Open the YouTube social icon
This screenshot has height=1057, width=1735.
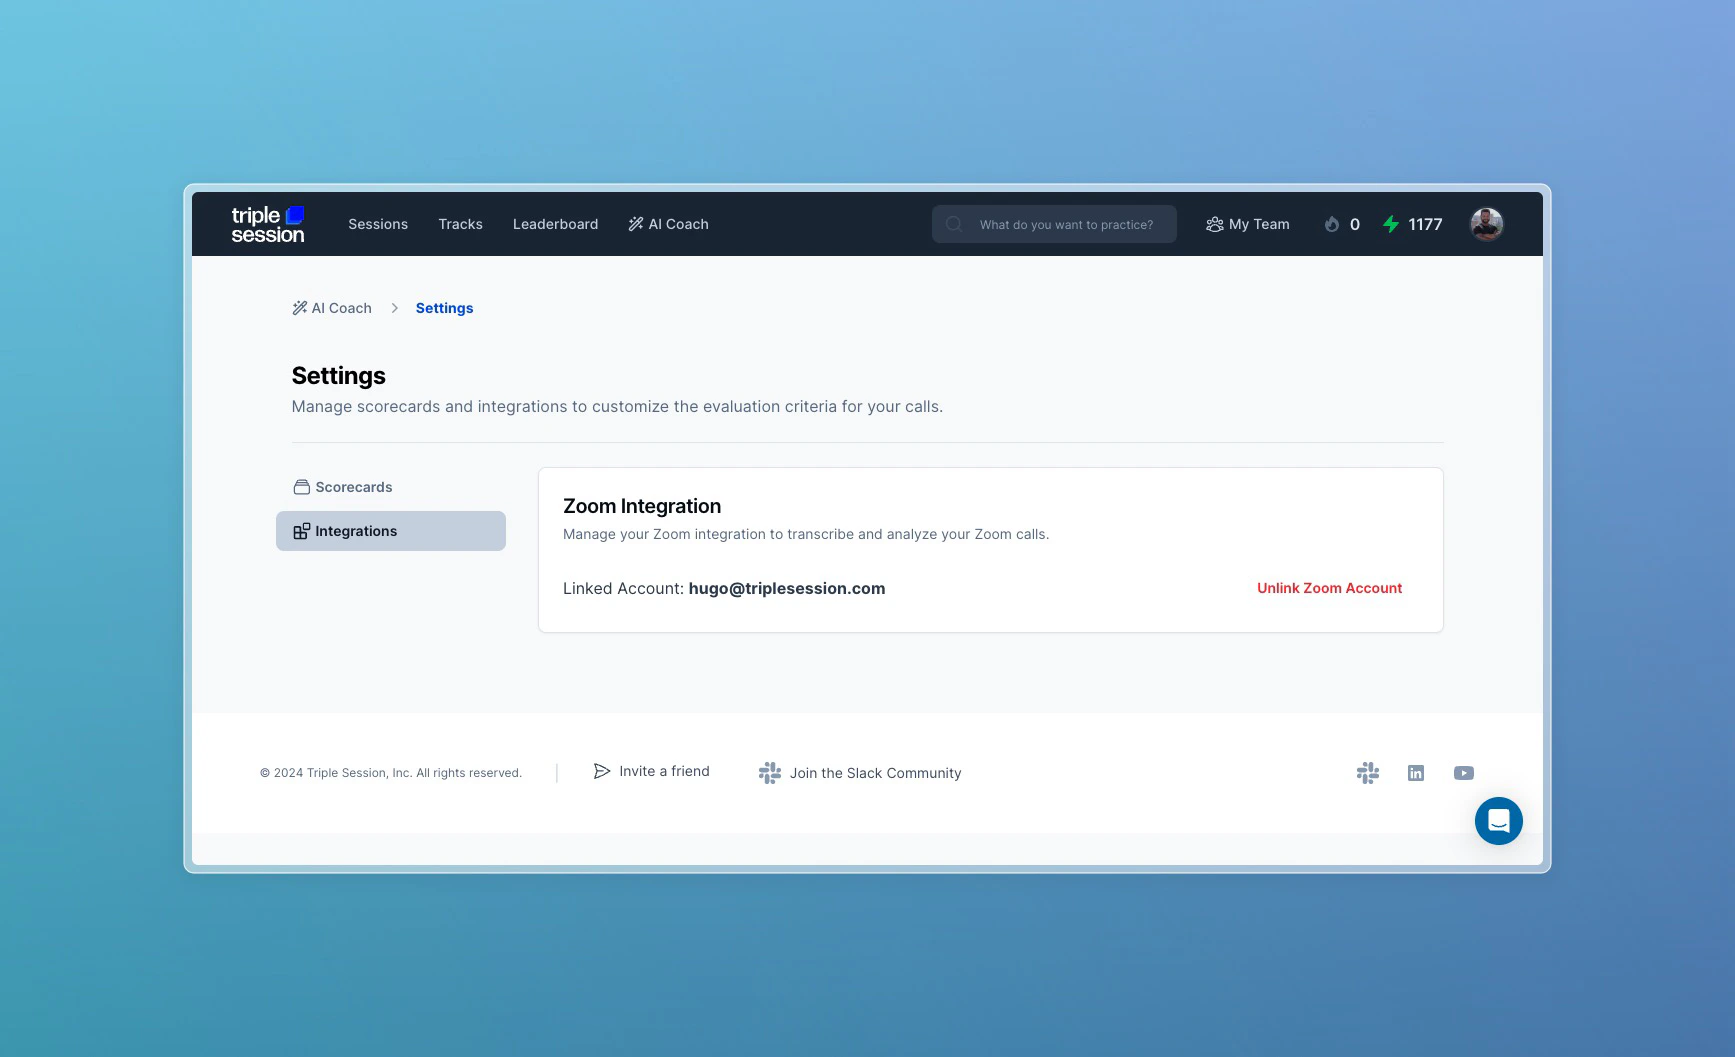point(1464,773)
